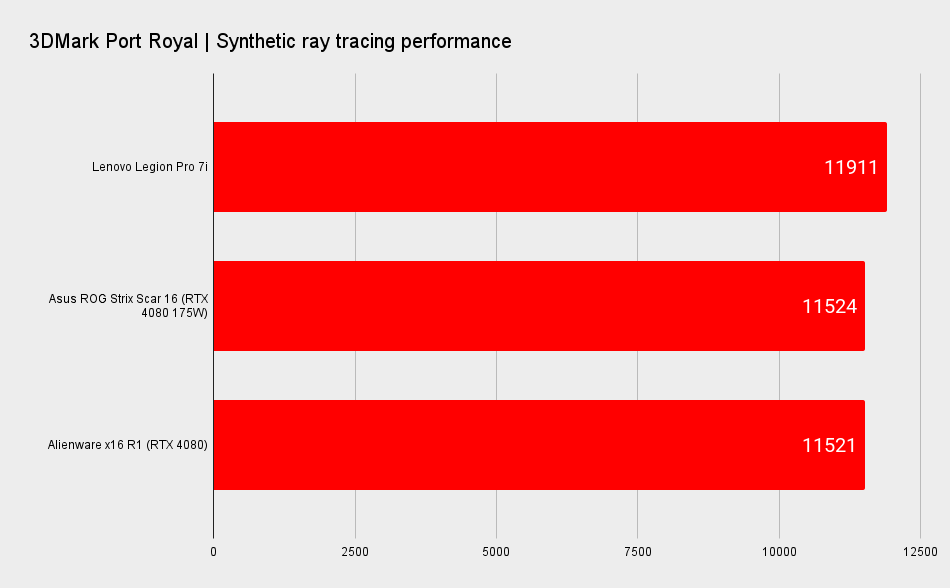
Task: Select the Asus ROG Strix Scar 16 label
Action: tap(128, 306)
